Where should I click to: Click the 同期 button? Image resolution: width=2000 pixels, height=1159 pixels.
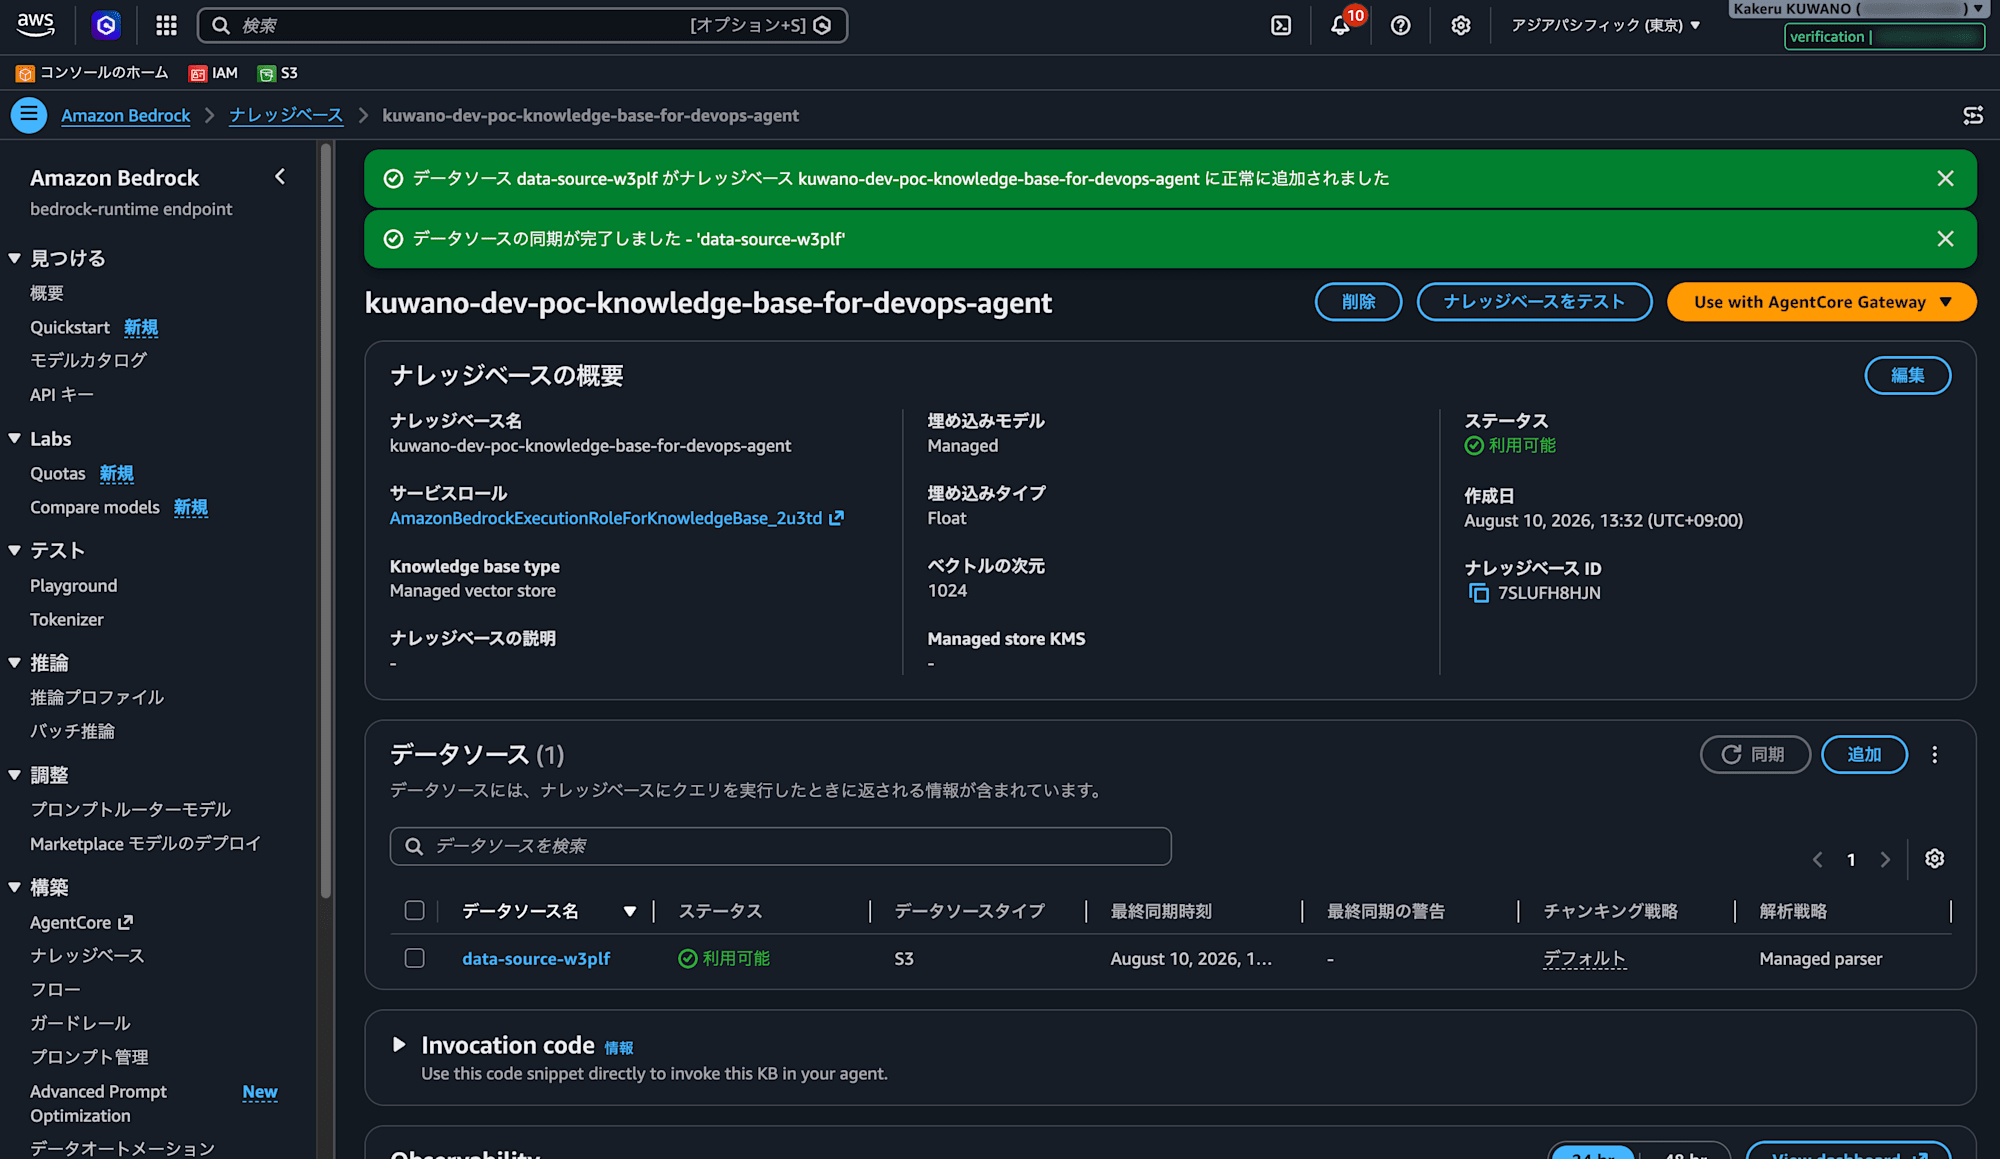click(x=1755, y=755)
